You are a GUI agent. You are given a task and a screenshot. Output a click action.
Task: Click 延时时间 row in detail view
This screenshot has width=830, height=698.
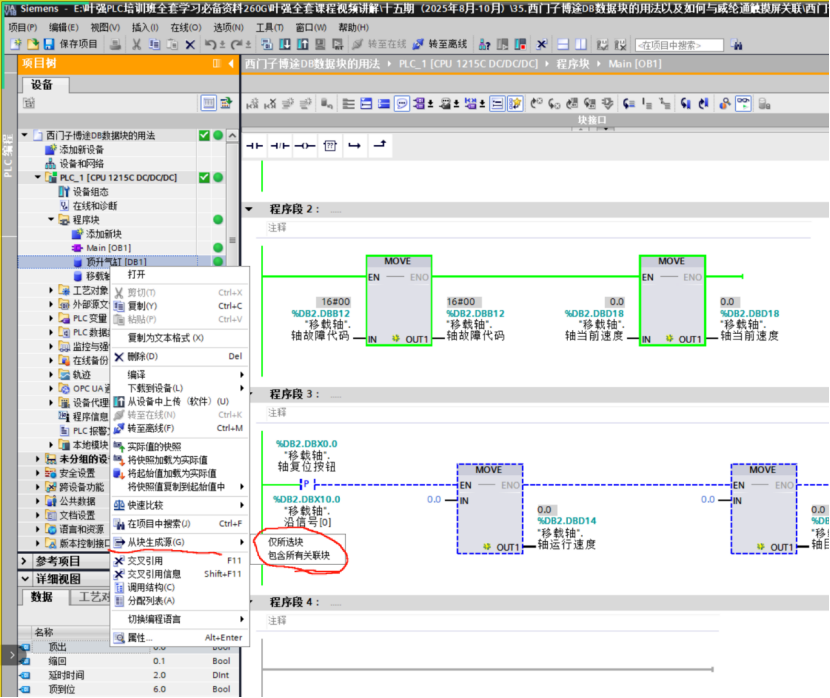pyautogui.click(x=129, y=675)
